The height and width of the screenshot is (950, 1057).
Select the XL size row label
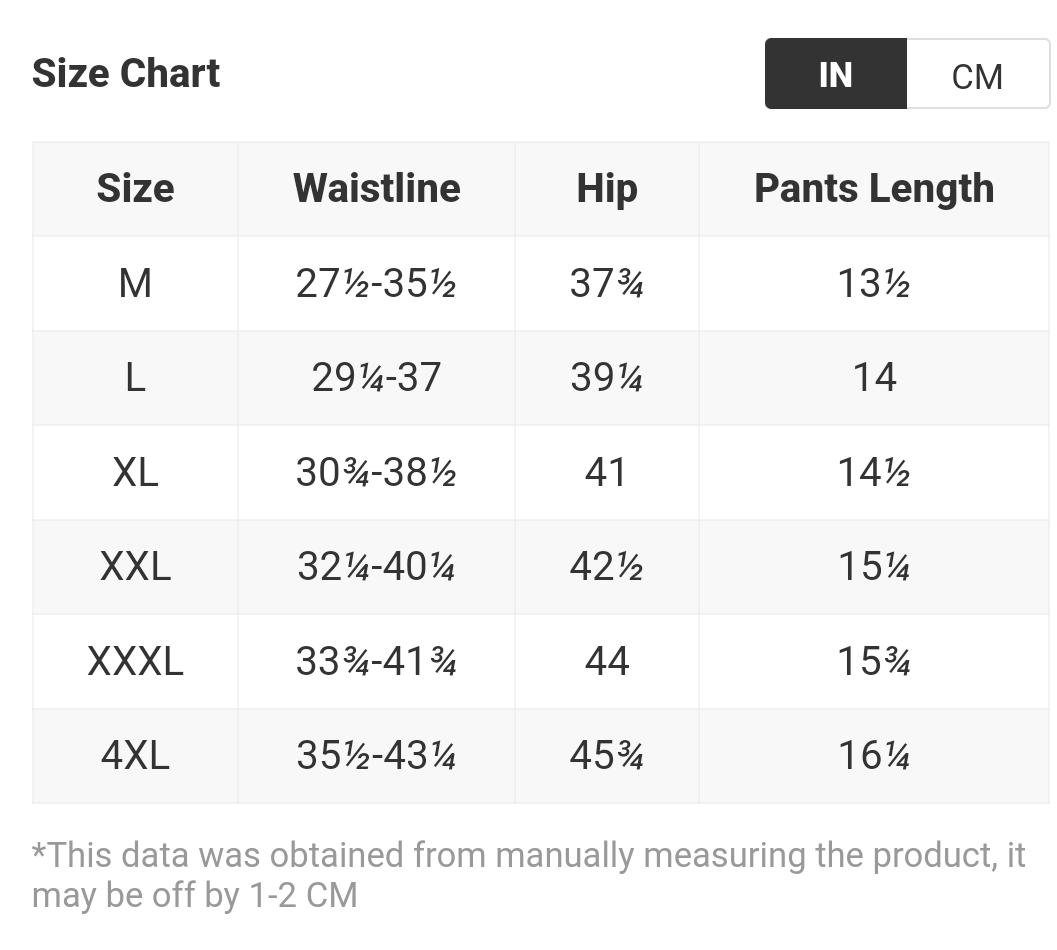(135, 472)
